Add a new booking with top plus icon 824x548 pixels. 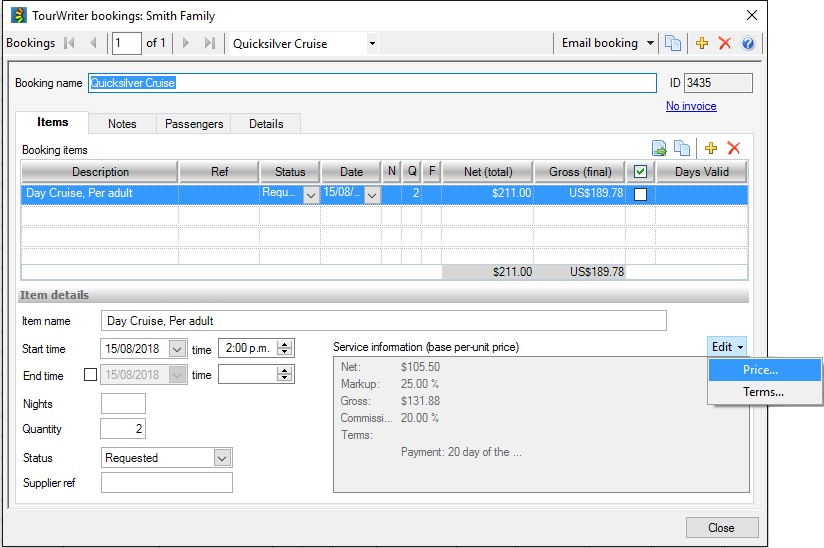point(702,43)
